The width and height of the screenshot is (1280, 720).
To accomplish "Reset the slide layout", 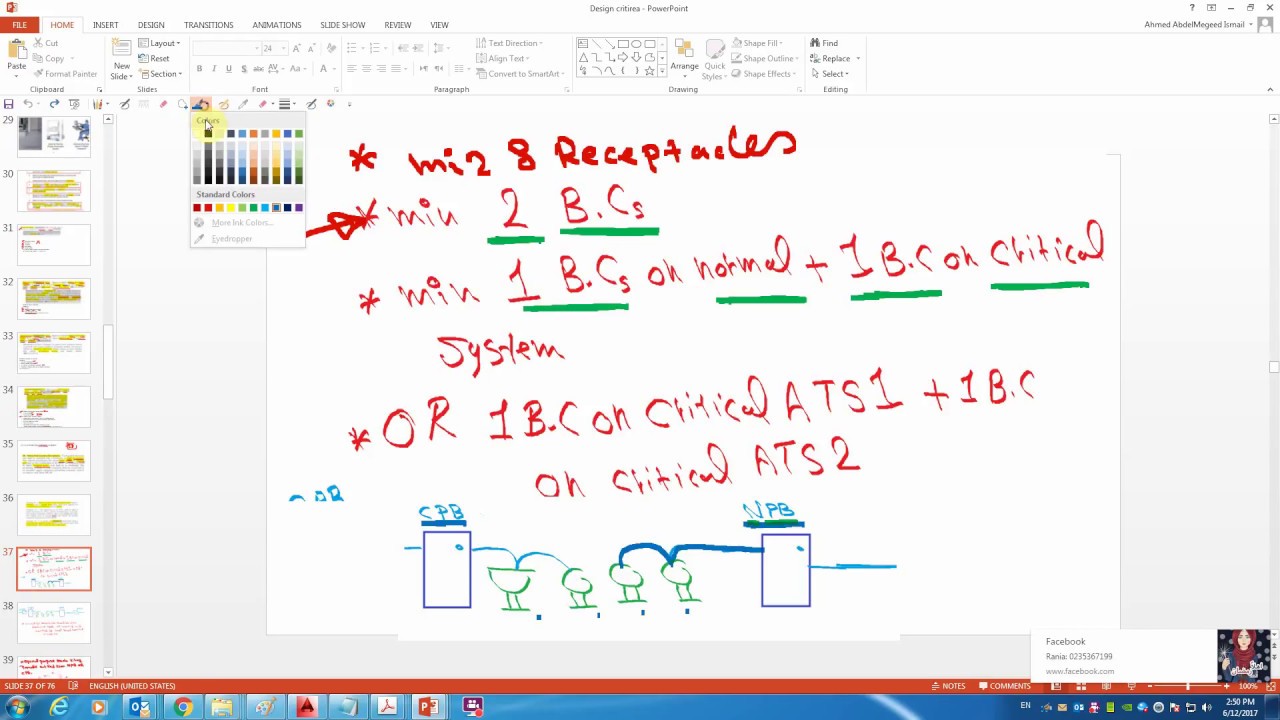I will (154, 58).
